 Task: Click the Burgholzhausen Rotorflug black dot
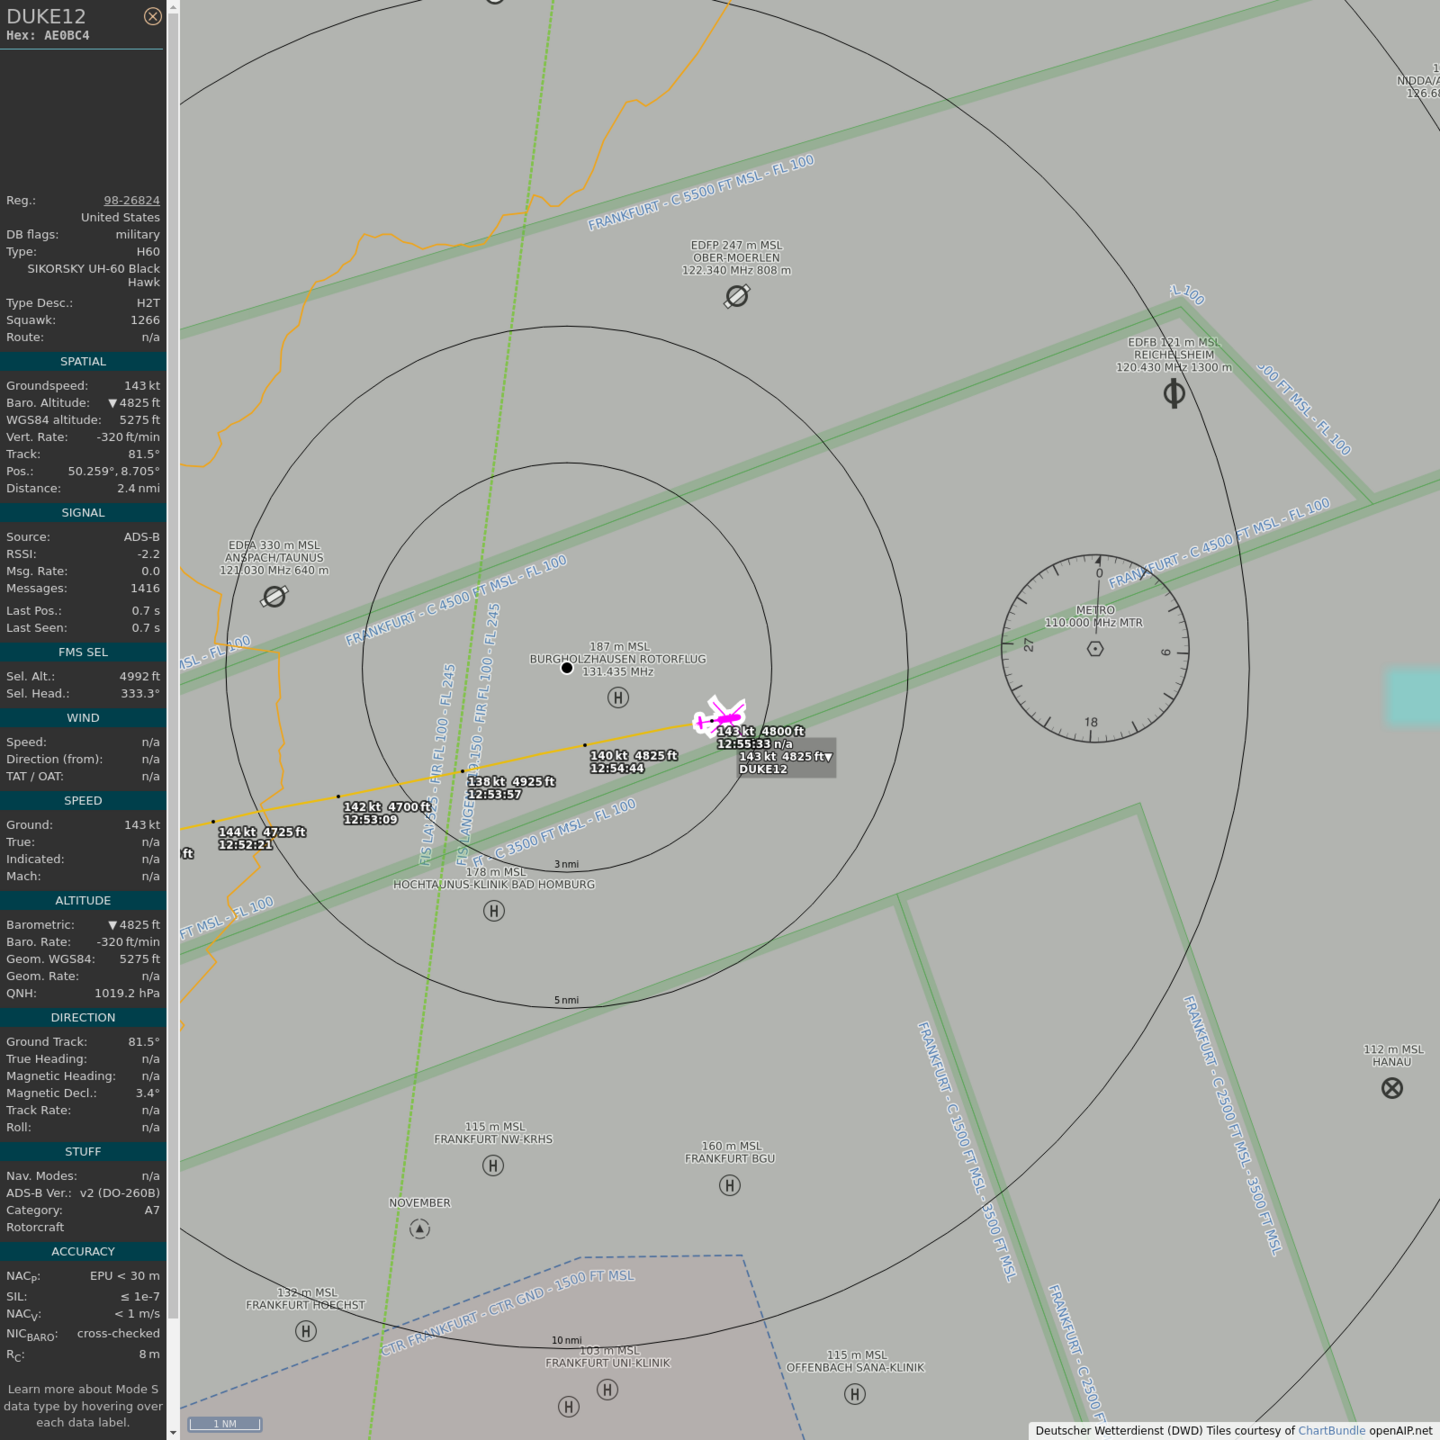point(567,668)
